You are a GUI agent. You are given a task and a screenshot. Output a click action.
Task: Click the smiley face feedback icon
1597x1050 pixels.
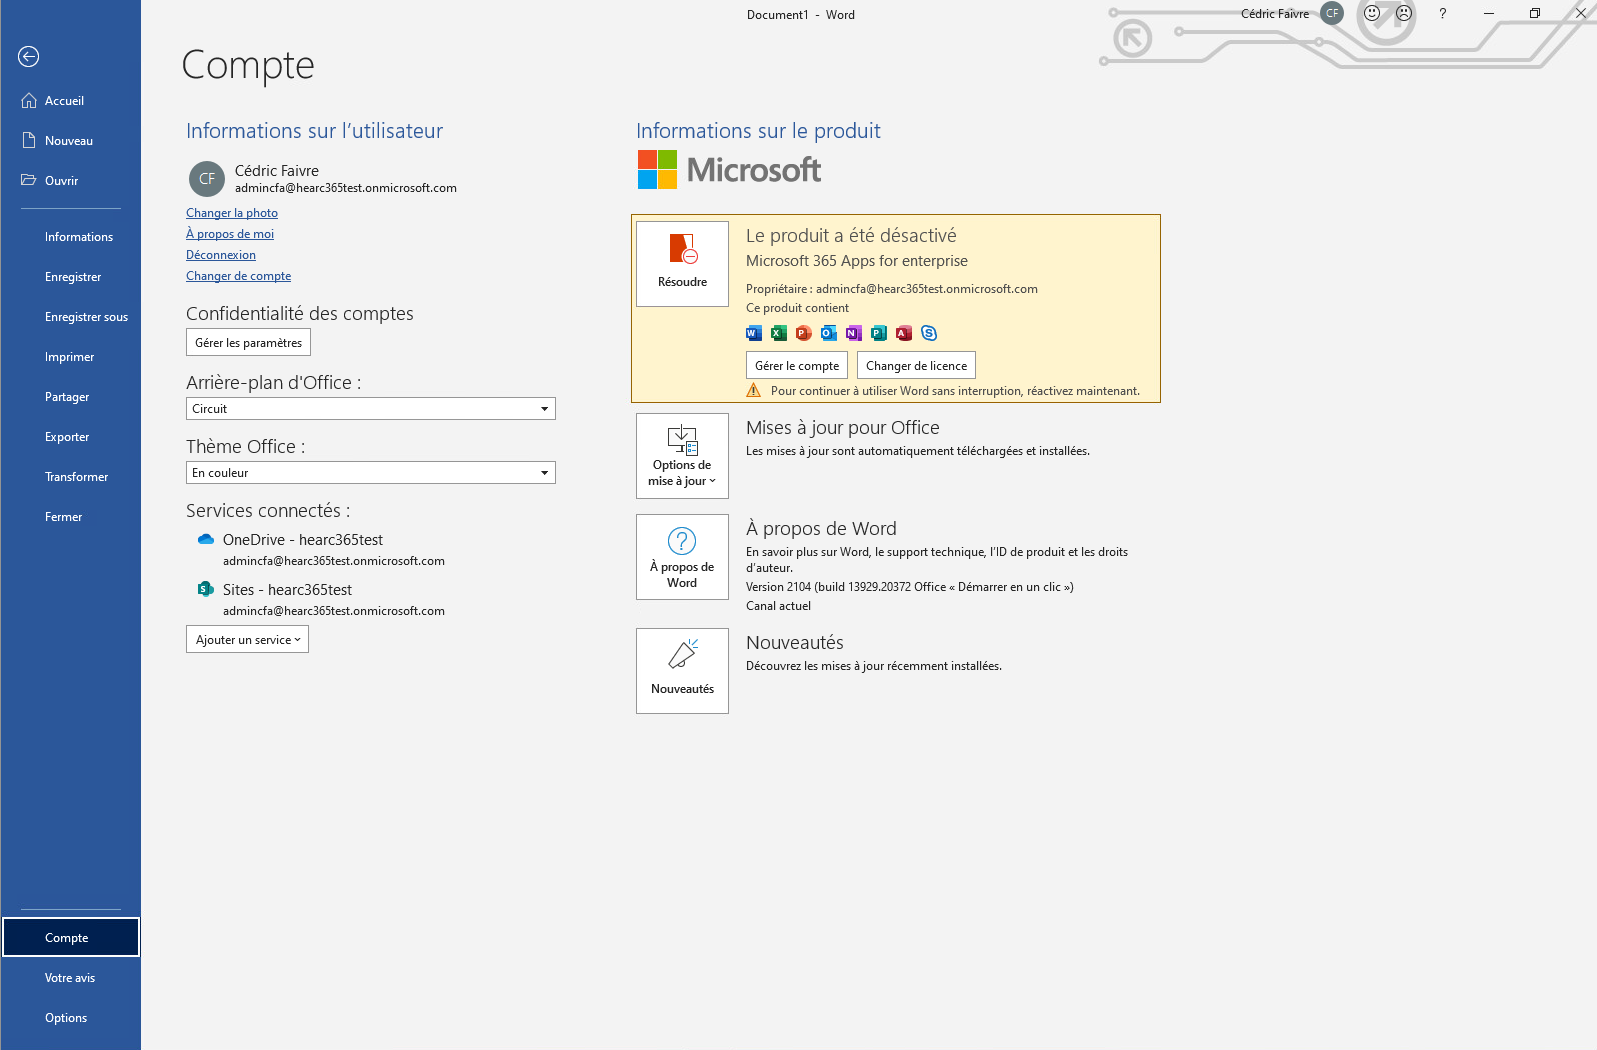[1372, 14]
